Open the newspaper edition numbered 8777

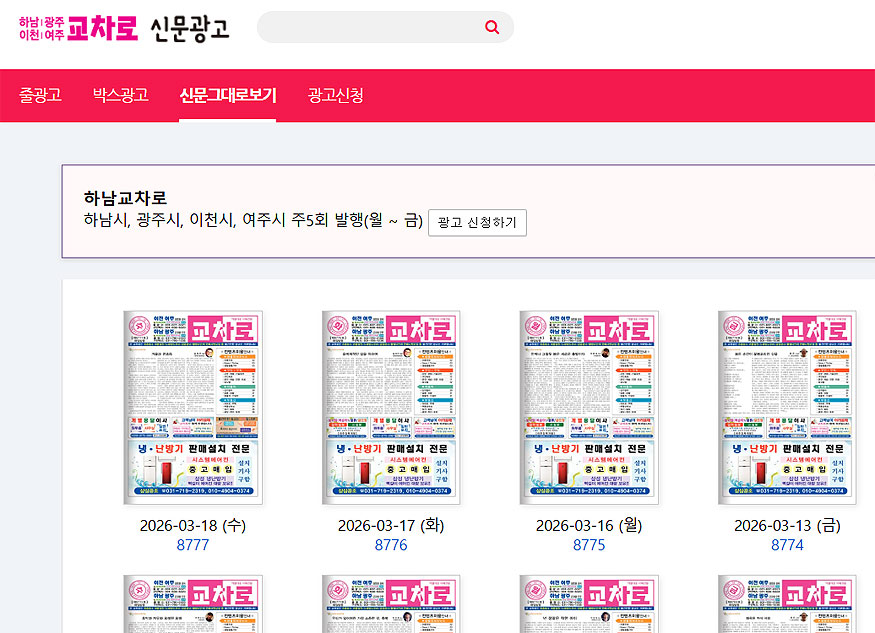point(192,545)
